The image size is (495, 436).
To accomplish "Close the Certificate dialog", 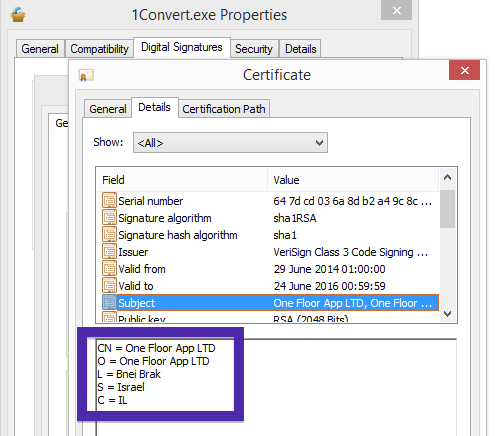I will (464, 70).
